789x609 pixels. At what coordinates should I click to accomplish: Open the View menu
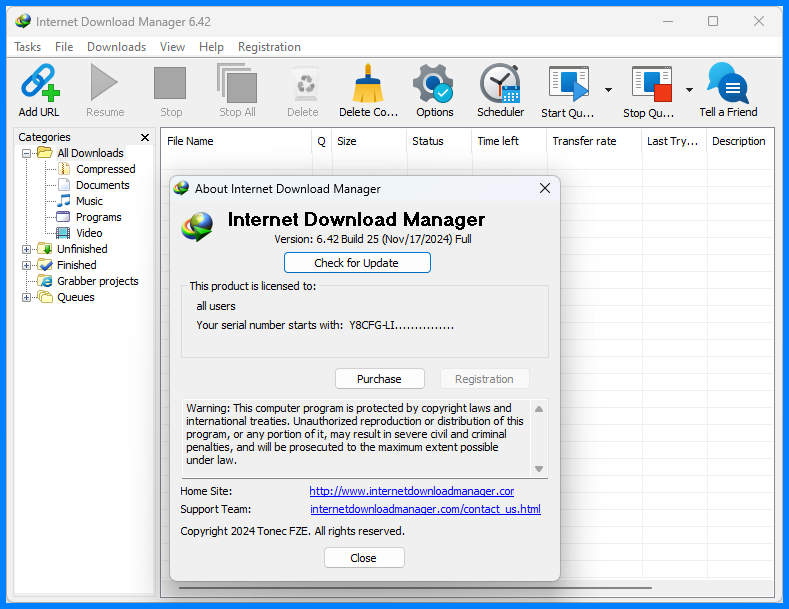[172, 47]
